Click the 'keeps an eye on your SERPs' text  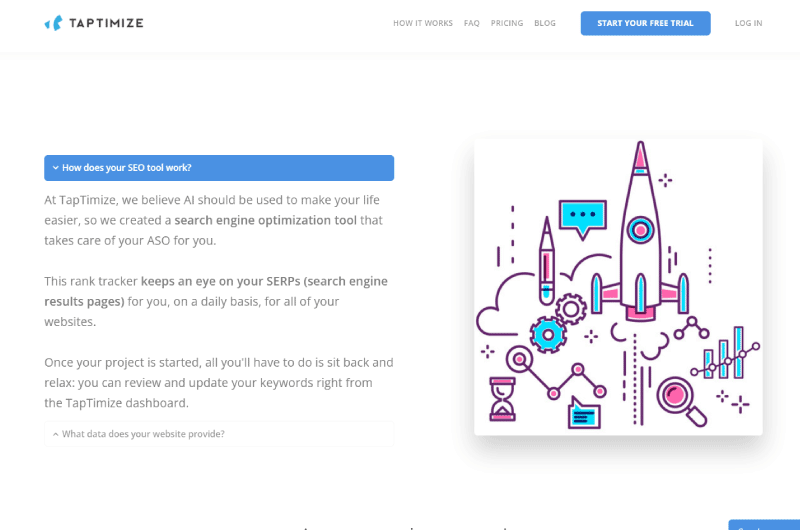(220, 282)
